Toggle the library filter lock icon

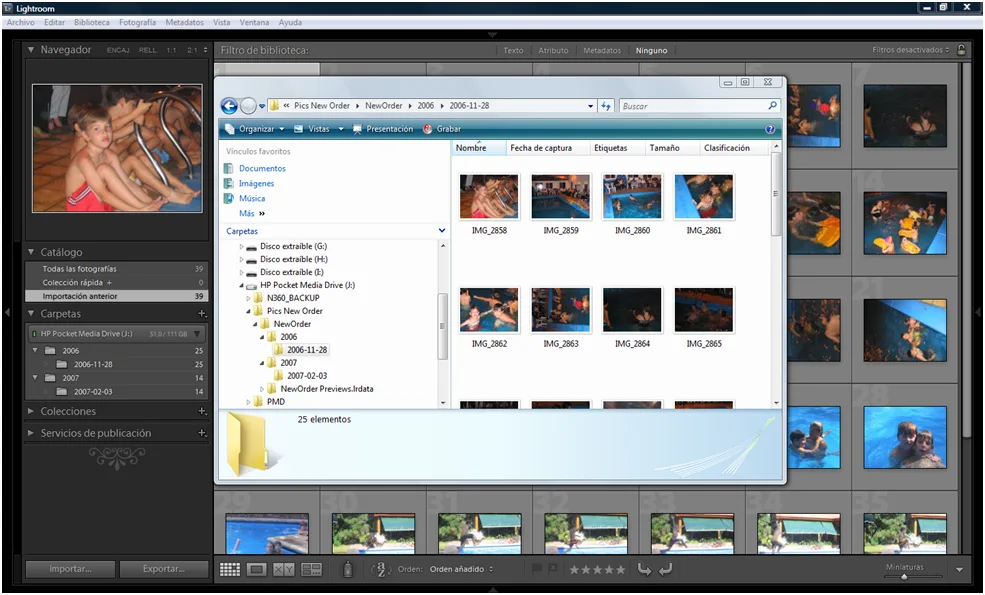coord(961,49)
